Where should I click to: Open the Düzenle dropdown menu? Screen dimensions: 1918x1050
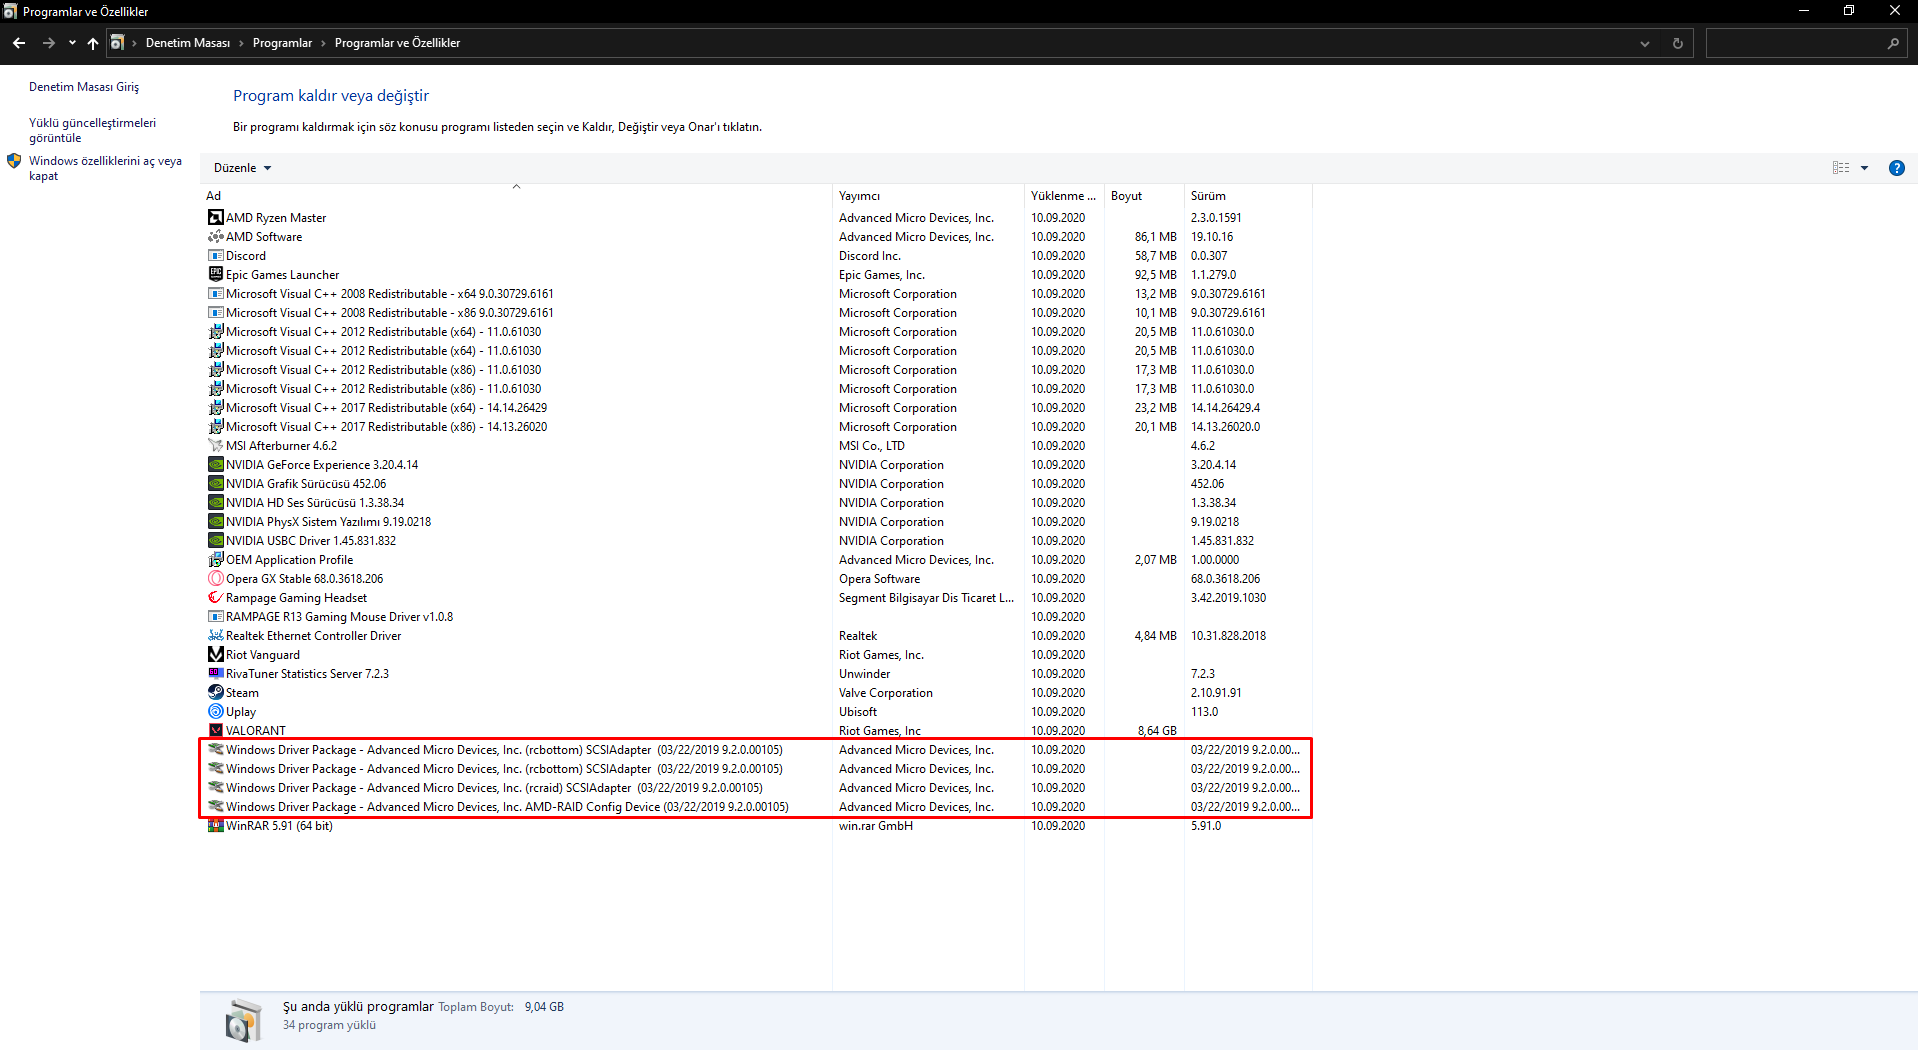[x=242, y=168]
